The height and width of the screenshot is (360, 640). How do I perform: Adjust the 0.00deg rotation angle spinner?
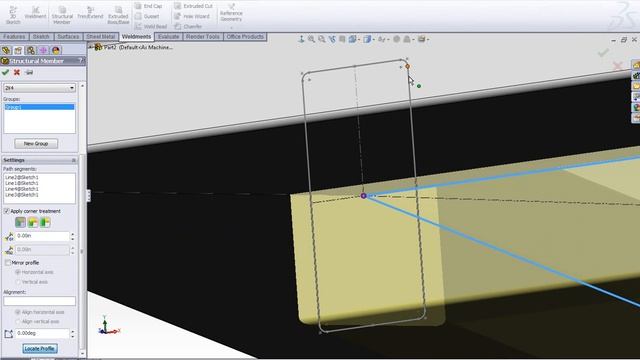(x=73, y=333)
